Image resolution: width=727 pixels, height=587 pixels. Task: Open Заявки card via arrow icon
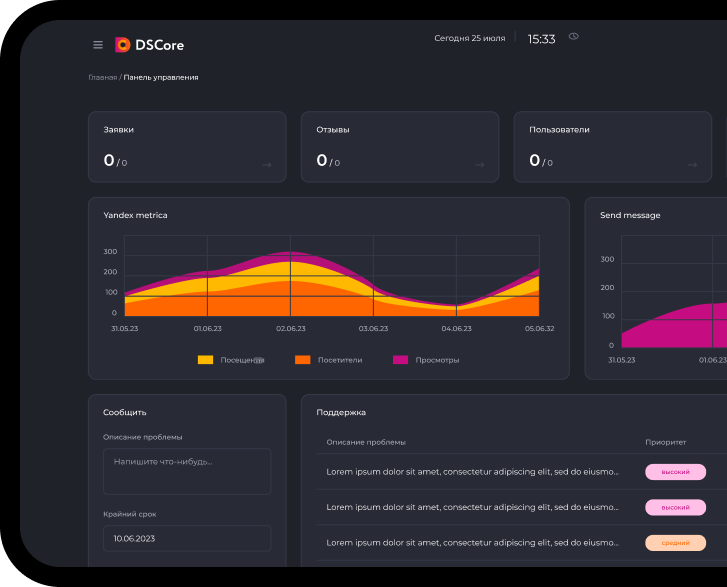click(x=266, y=165)
